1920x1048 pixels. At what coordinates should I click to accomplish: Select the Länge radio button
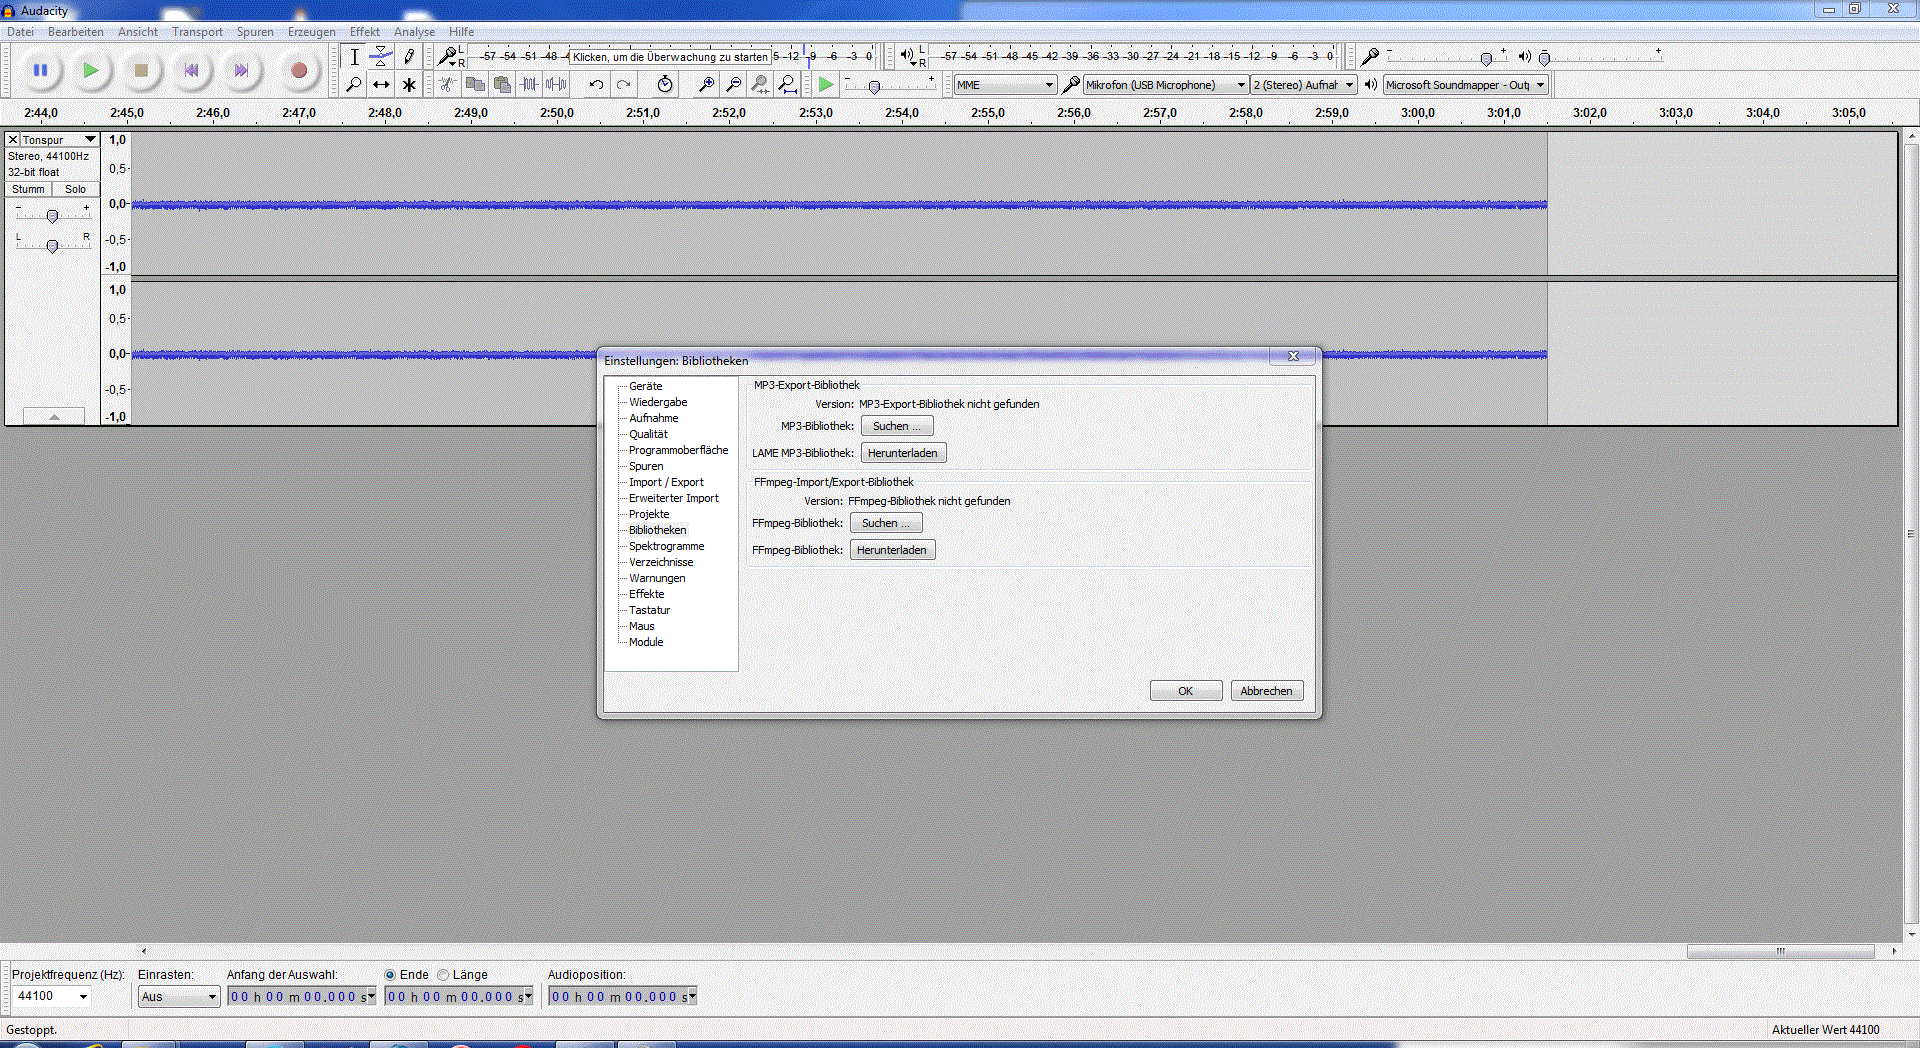[443, 975]
